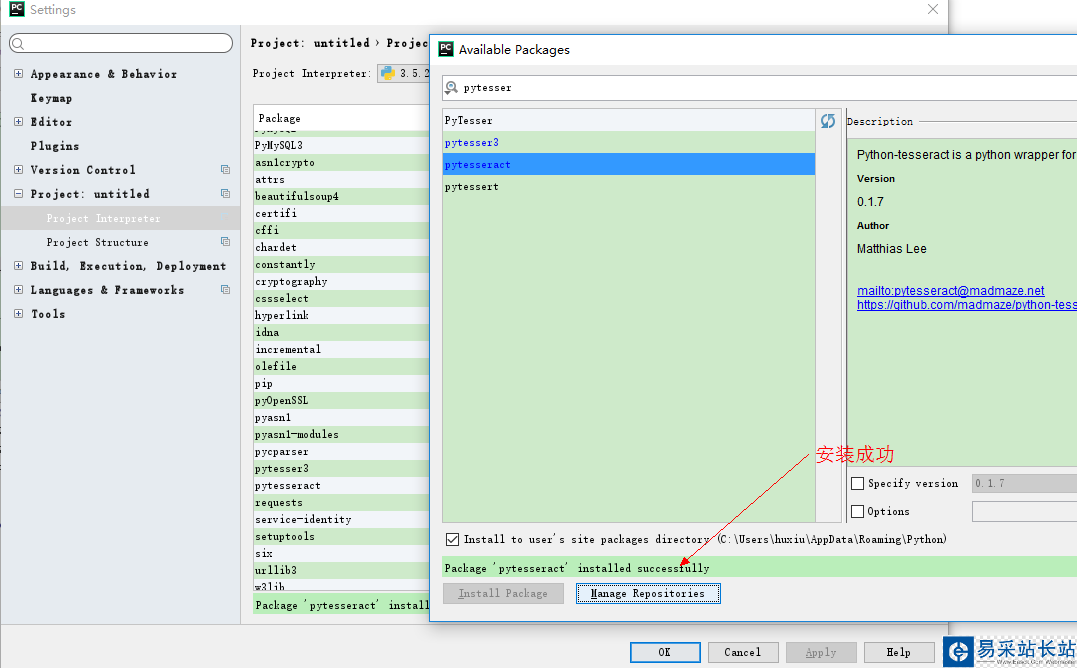Image resolution: width=1077 pixels, height=668 pixels.
Task: Select pytesseract in installed packages table
Action: point(341,485)
